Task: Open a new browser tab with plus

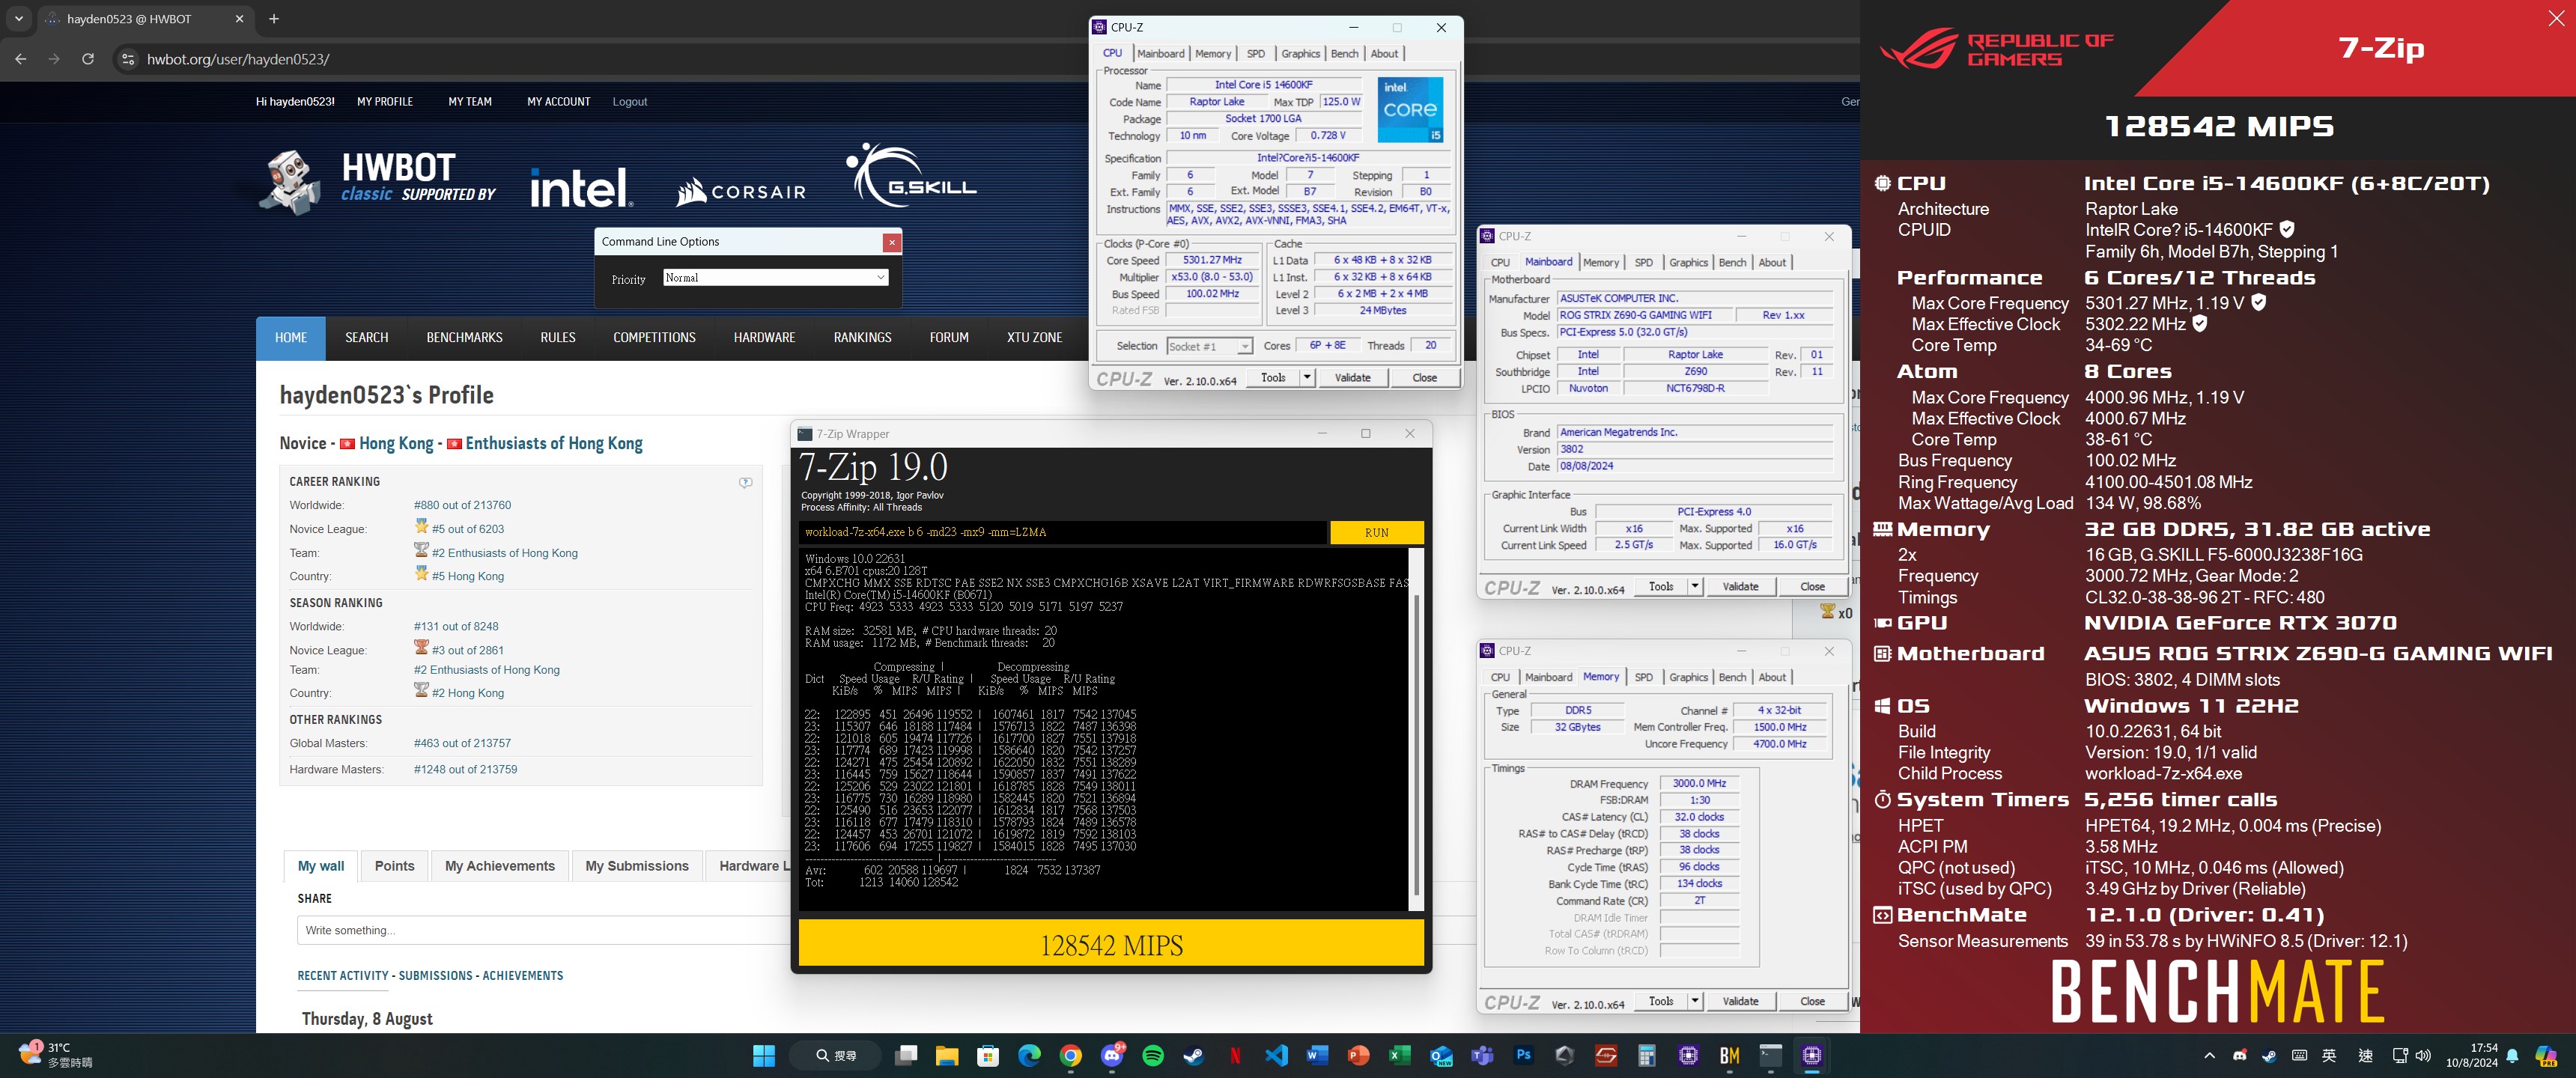Action: coord(274,18)
